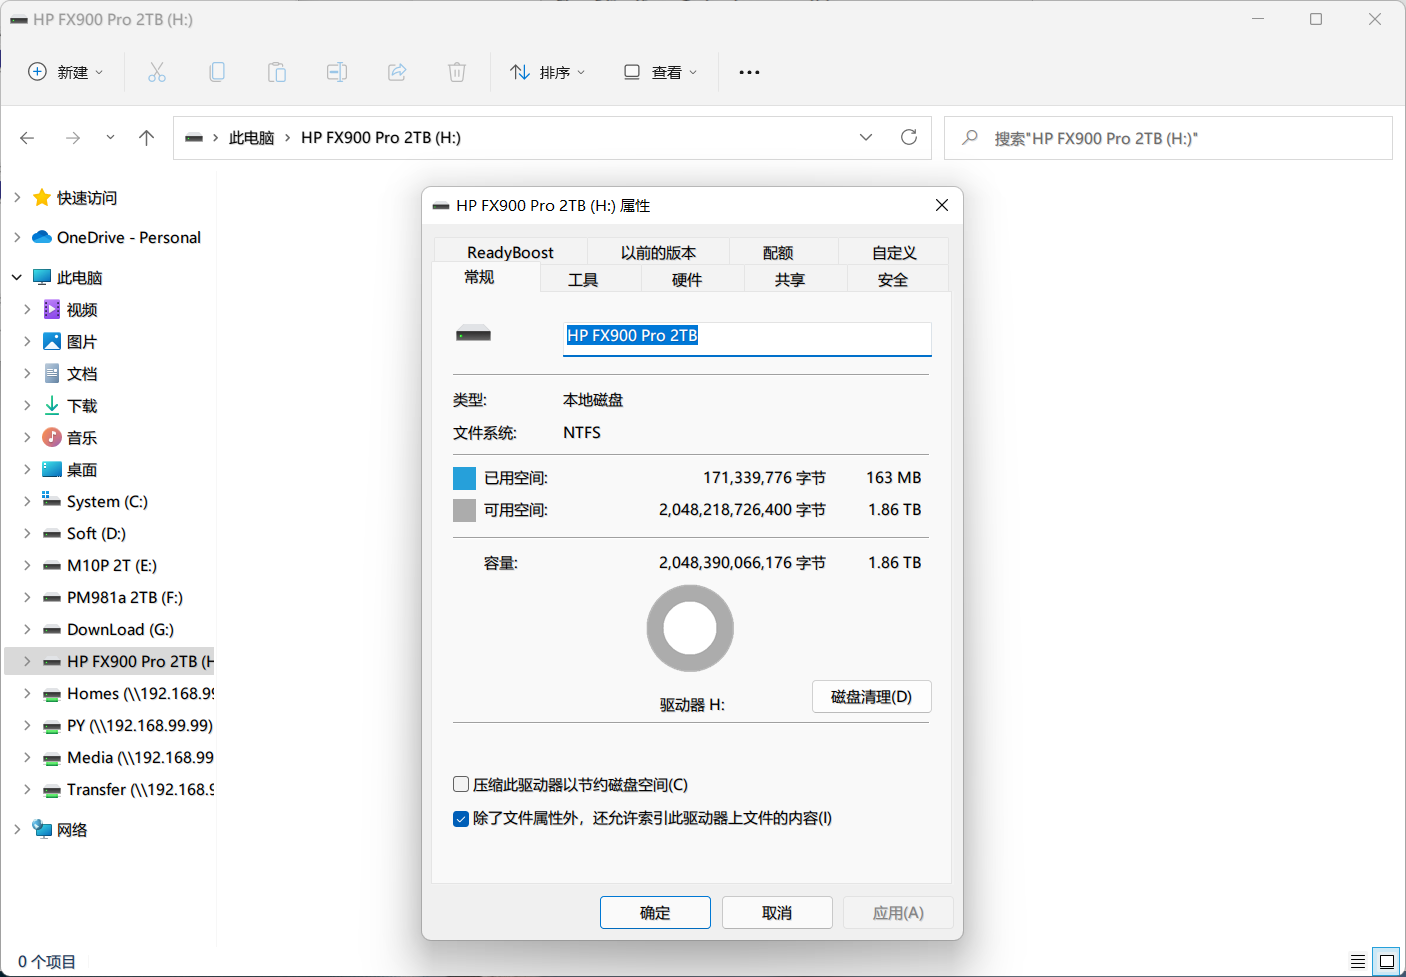The width and height of the screenshot is (1406, 977).
Task: Click the Disk Cleanup button
Action: 872,697
